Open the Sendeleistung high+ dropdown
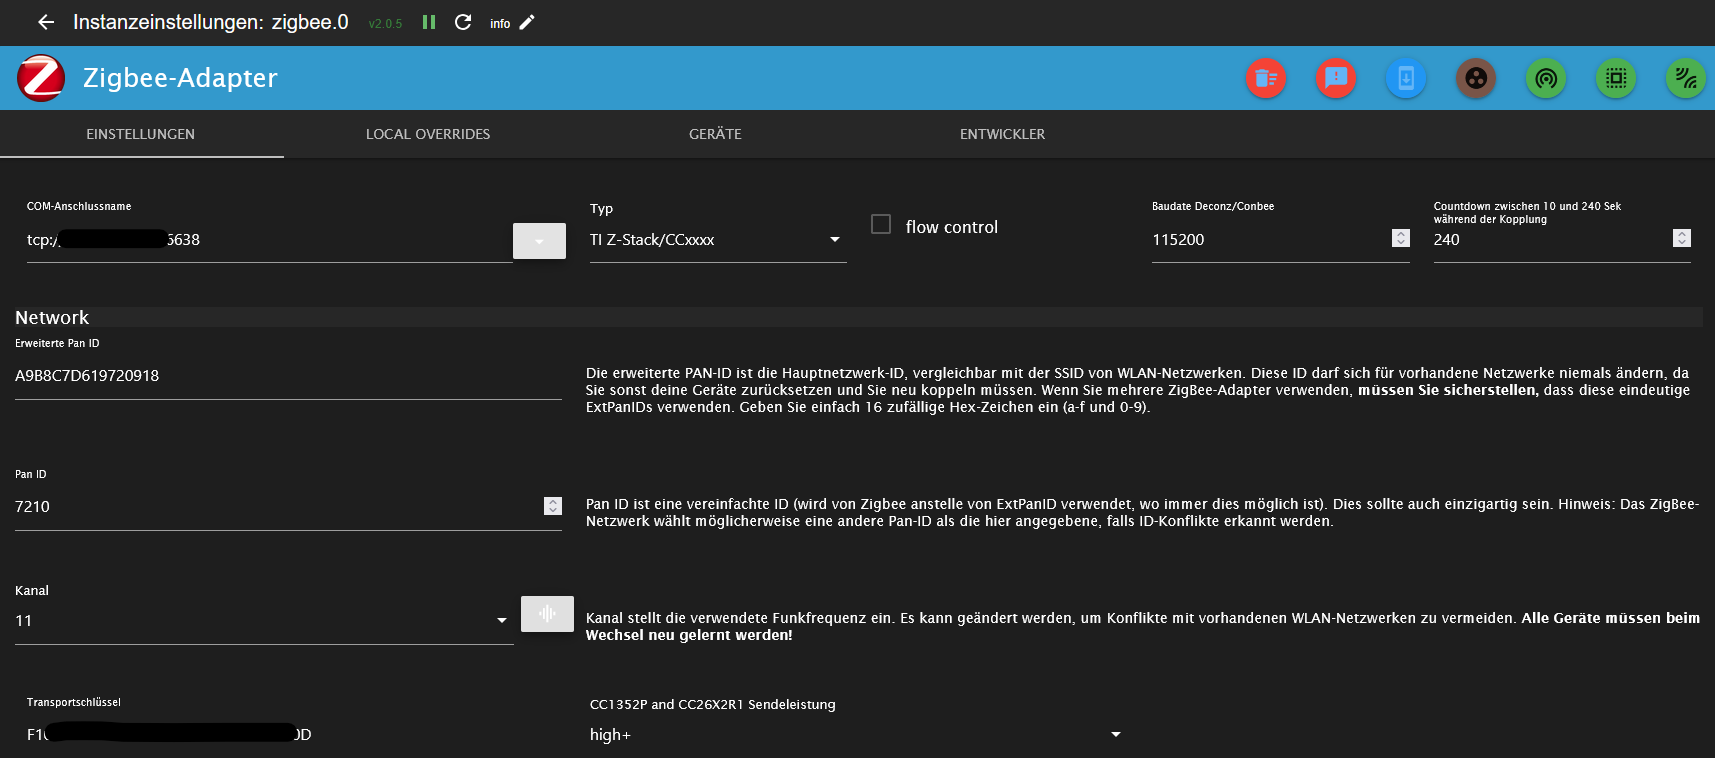The height and width of the screenshot is (758, 1715). [856, 735]
